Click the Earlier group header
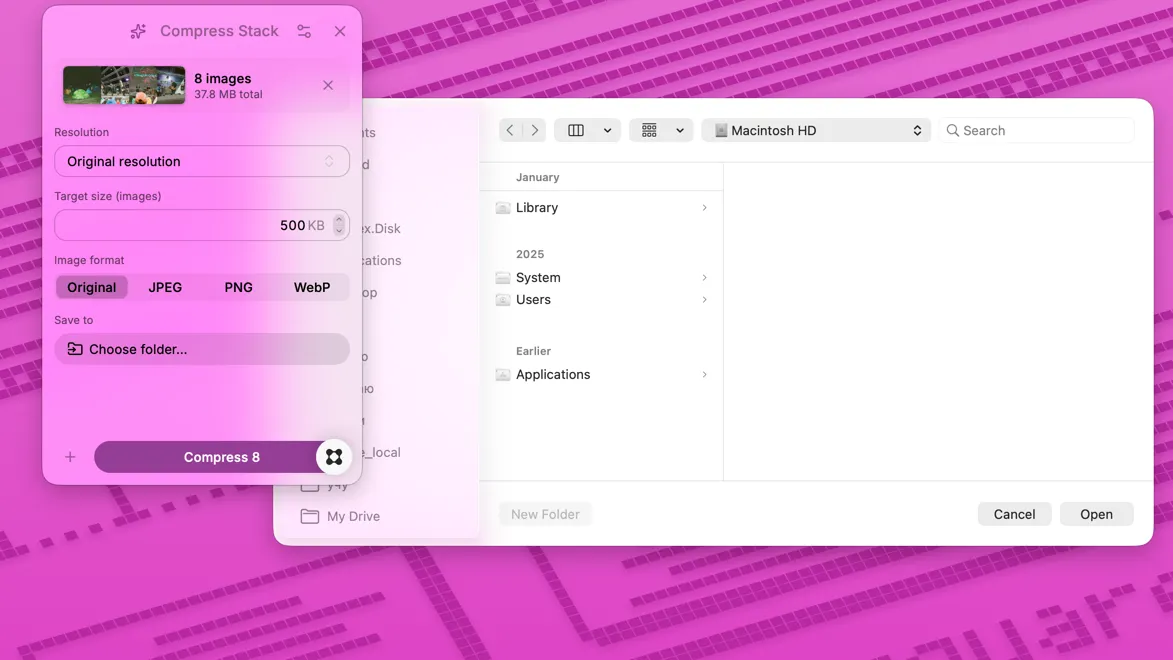This screenshot has width=1173, height=660. (x=533, y=351)
